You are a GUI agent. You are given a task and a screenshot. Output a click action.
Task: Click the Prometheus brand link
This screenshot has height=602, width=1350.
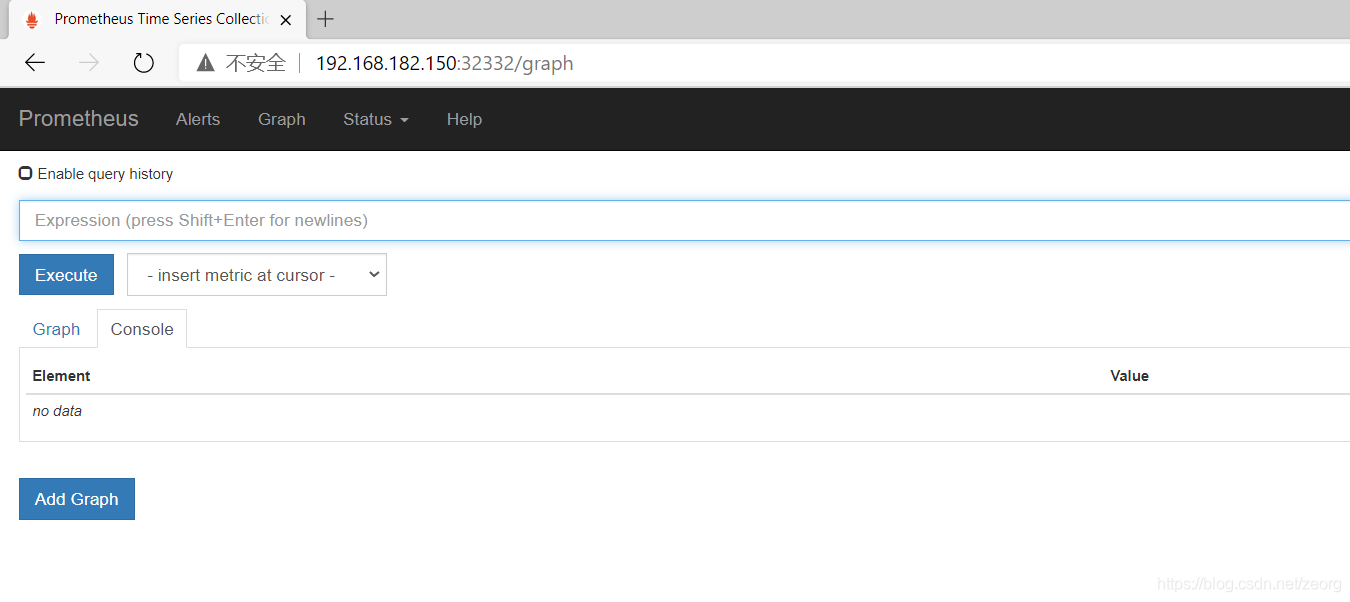pos(78,119)
